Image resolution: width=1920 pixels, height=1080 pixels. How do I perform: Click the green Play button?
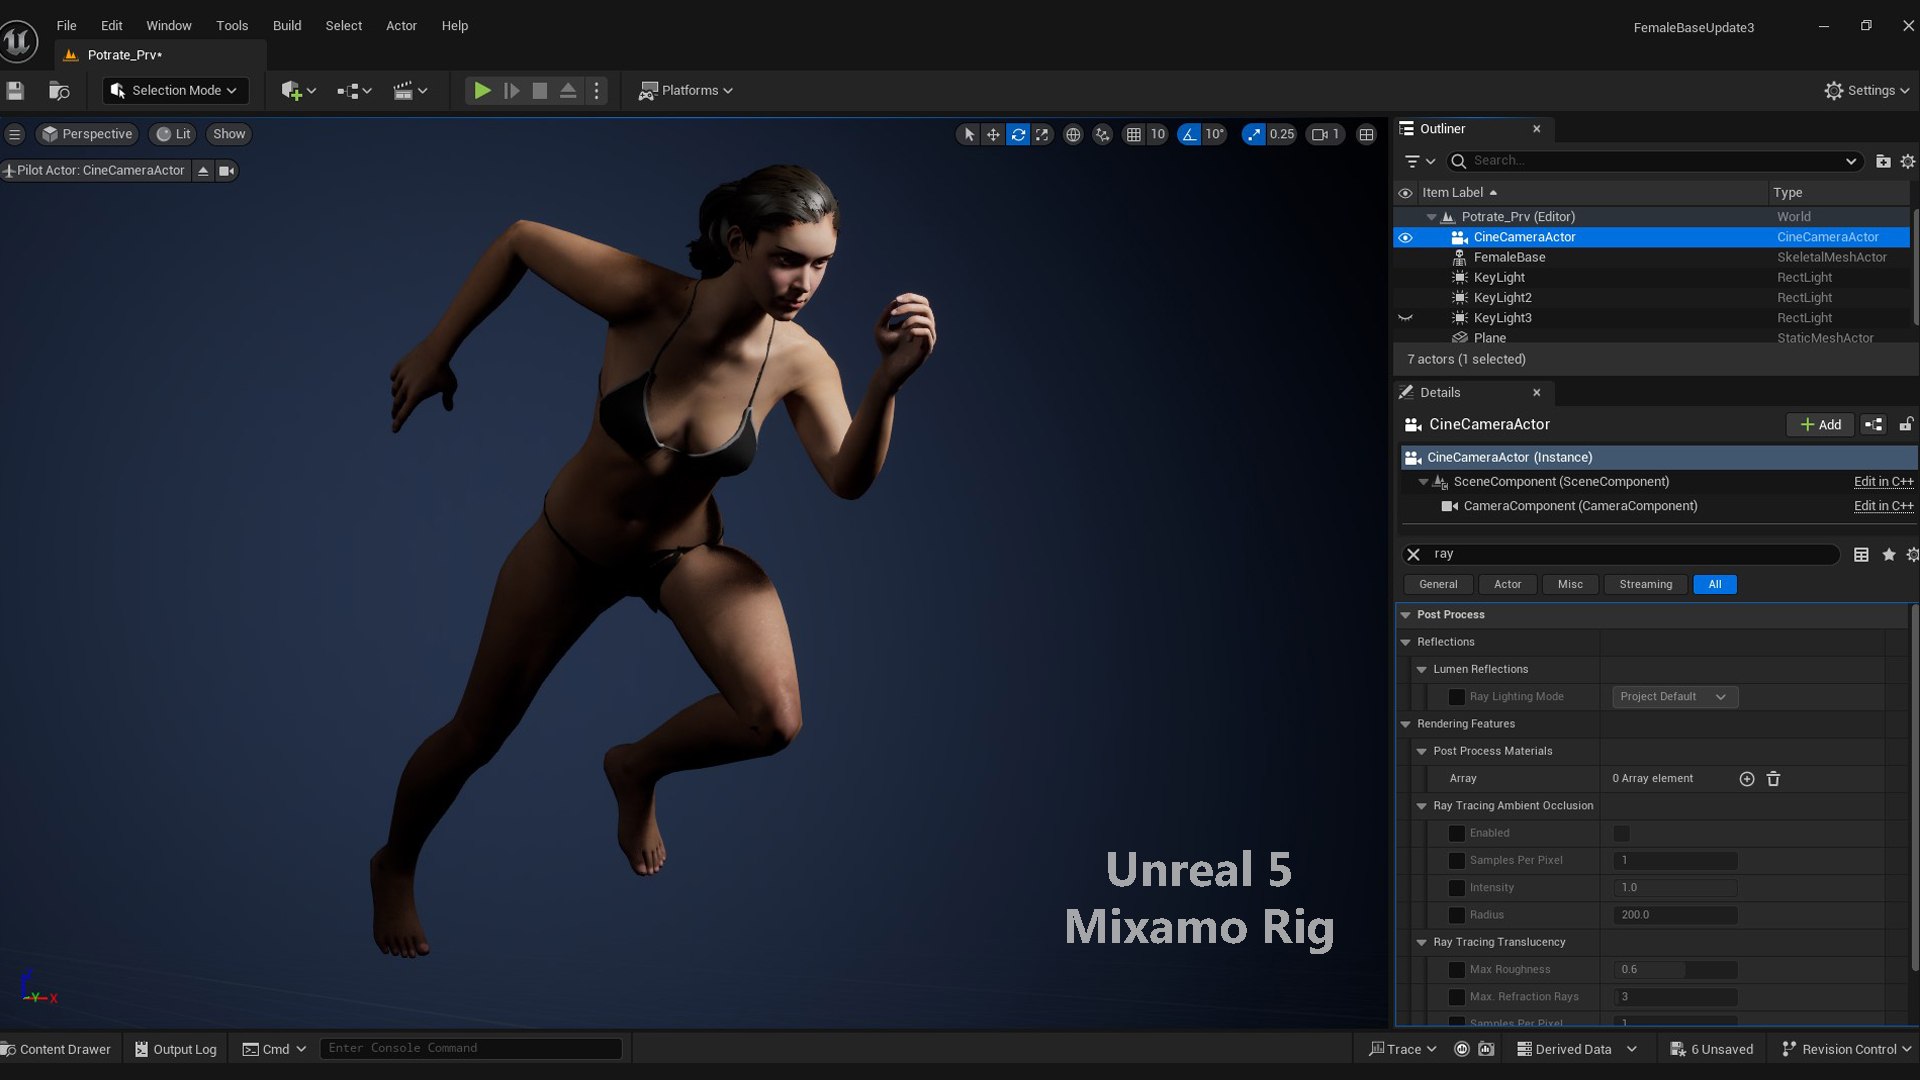point(482,91)
